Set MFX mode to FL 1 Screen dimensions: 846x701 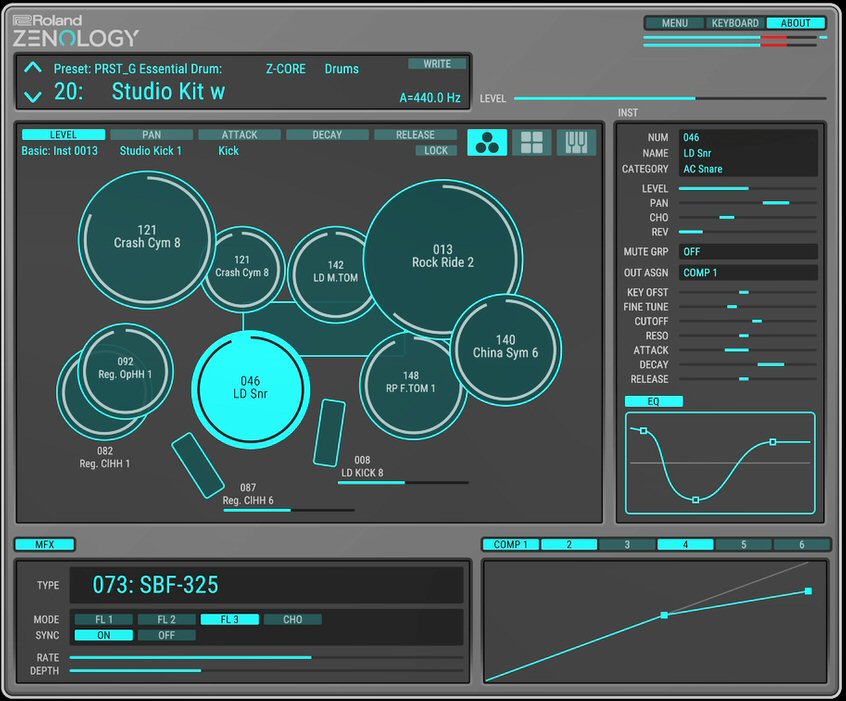pyautogui.click(x=104, y=620)
